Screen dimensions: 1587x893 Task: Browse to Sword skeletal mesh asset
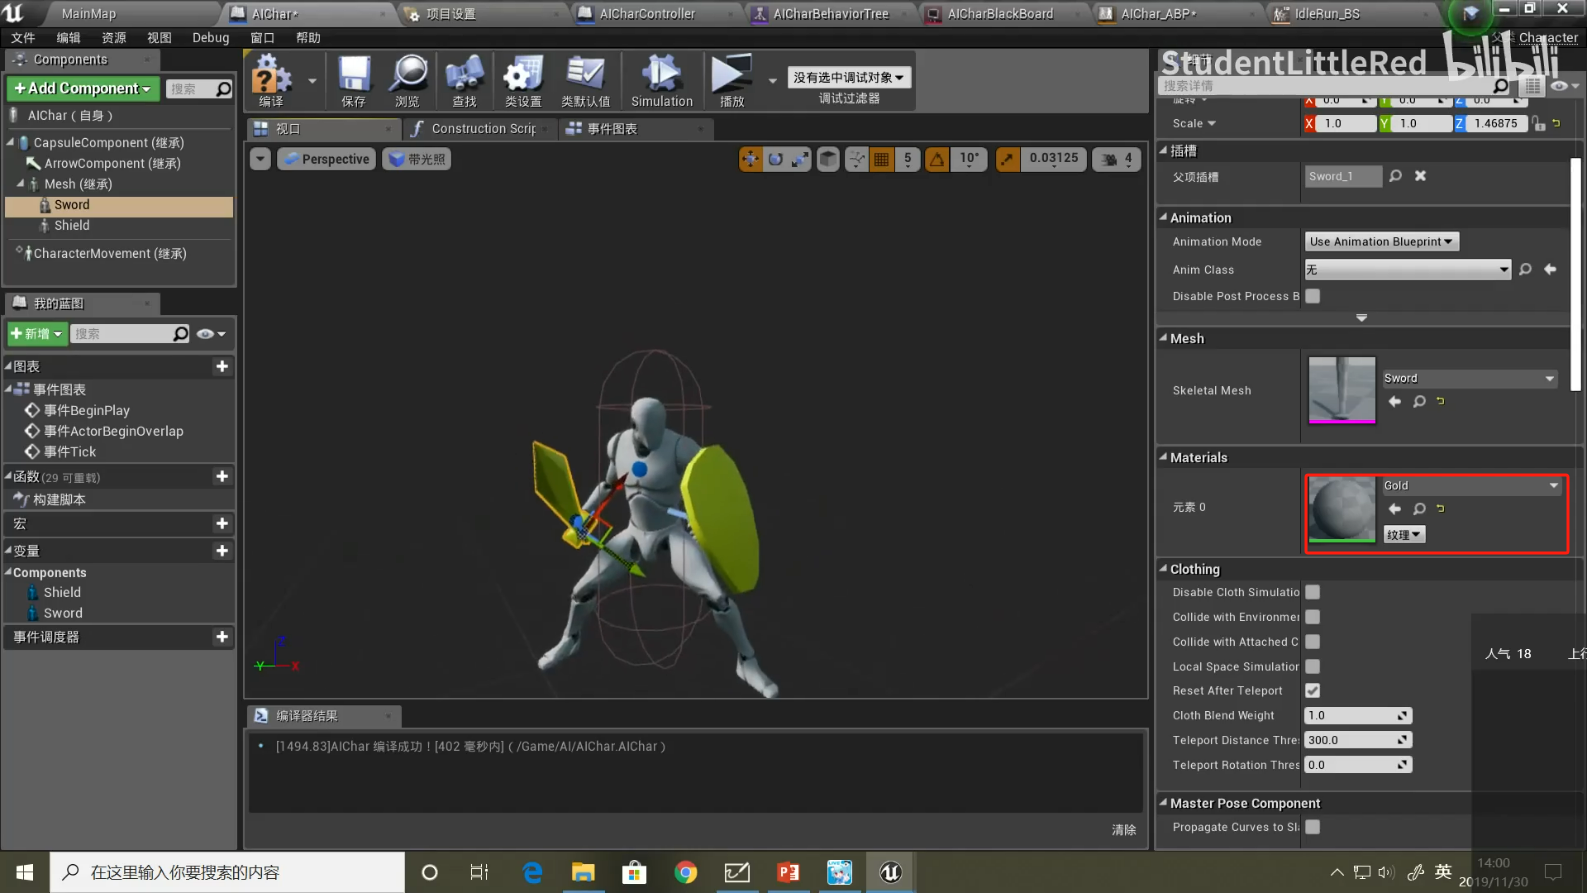(x=1419, y=401)
